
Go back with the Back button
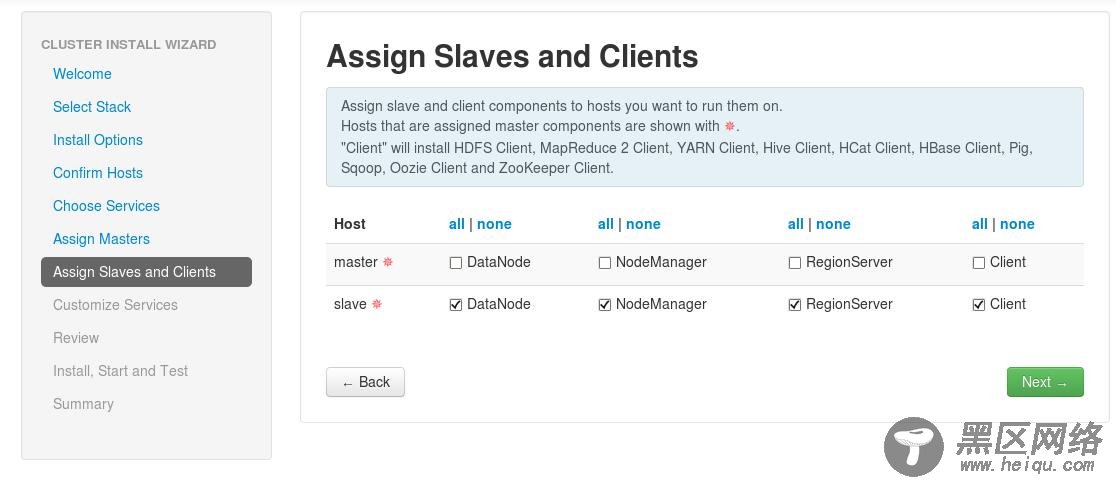click(365, 382)
